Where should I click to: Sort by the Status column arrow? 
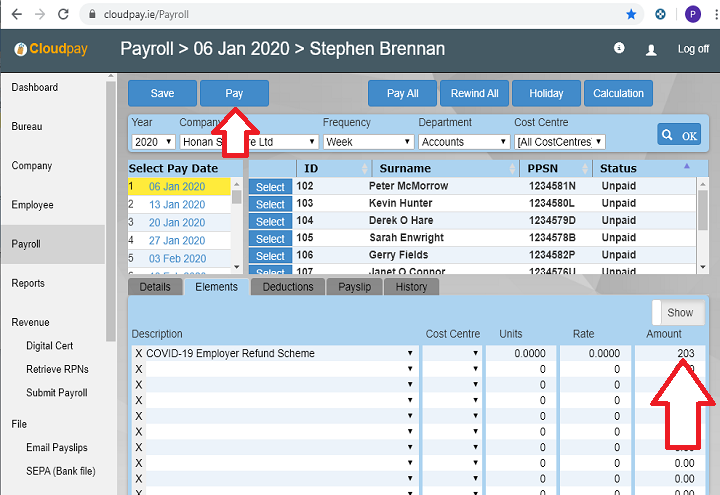(x=686, y=166)
